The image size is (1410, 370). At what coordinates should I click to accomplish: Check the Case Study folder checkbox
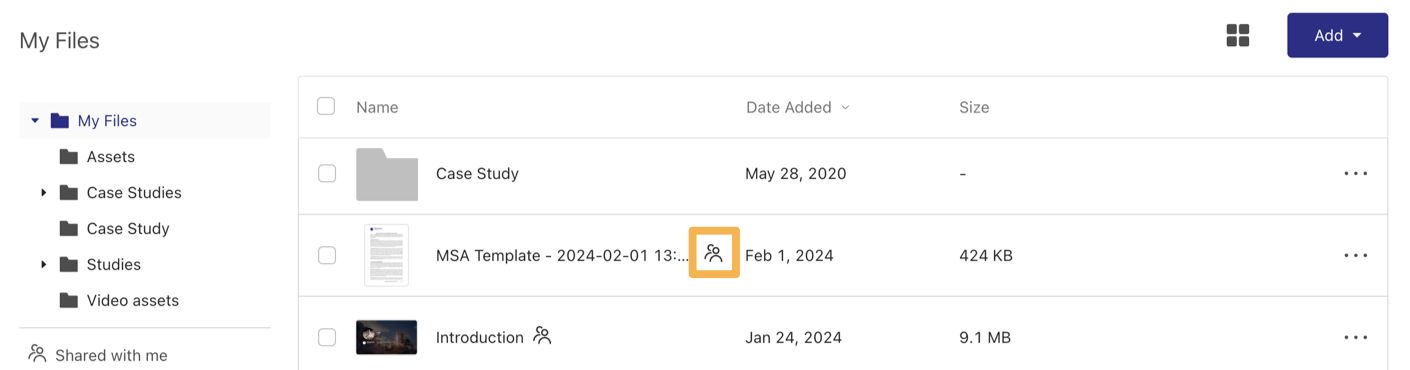pyautogui.click(x=327, y=173)
